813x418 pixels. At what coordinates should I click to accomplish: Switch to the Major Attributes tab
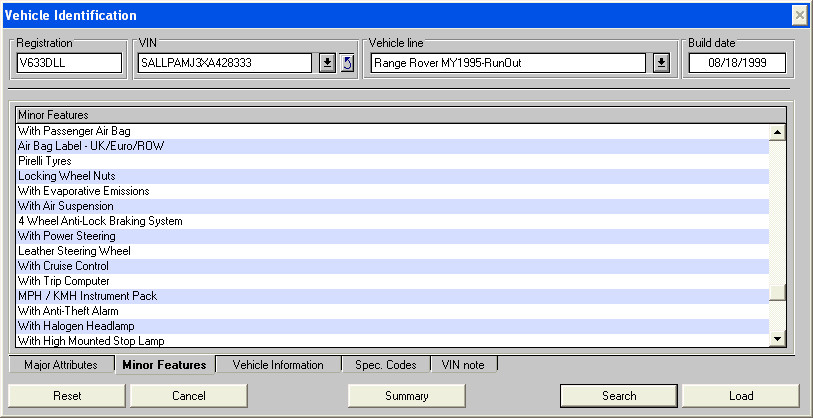pos(61,365)
